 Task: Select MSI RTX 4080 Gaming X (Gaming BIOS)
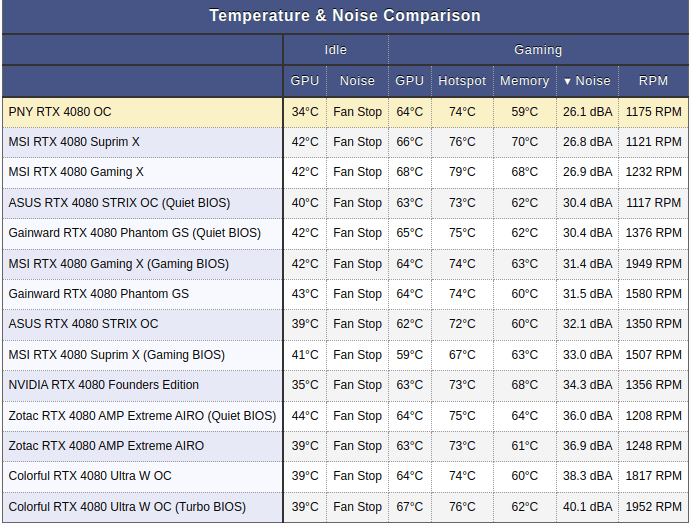[x=119, y=264]
